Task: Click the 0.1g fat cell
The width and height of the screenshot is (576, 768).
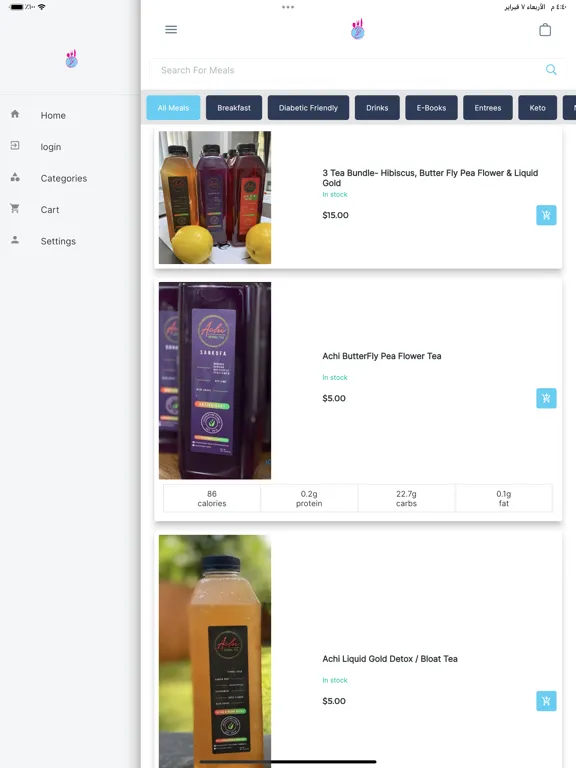Action: pos(504,498)
